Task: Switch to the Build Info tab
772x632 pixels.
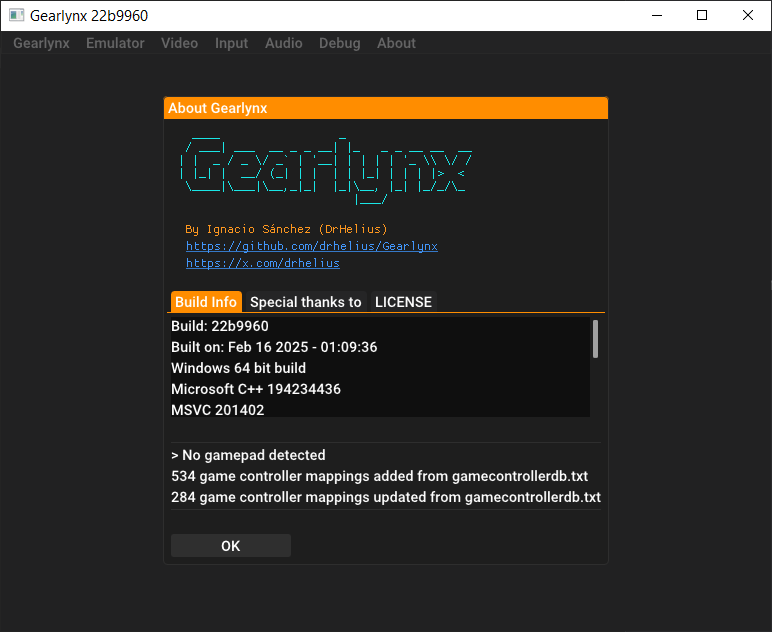Action: (206, 302)
